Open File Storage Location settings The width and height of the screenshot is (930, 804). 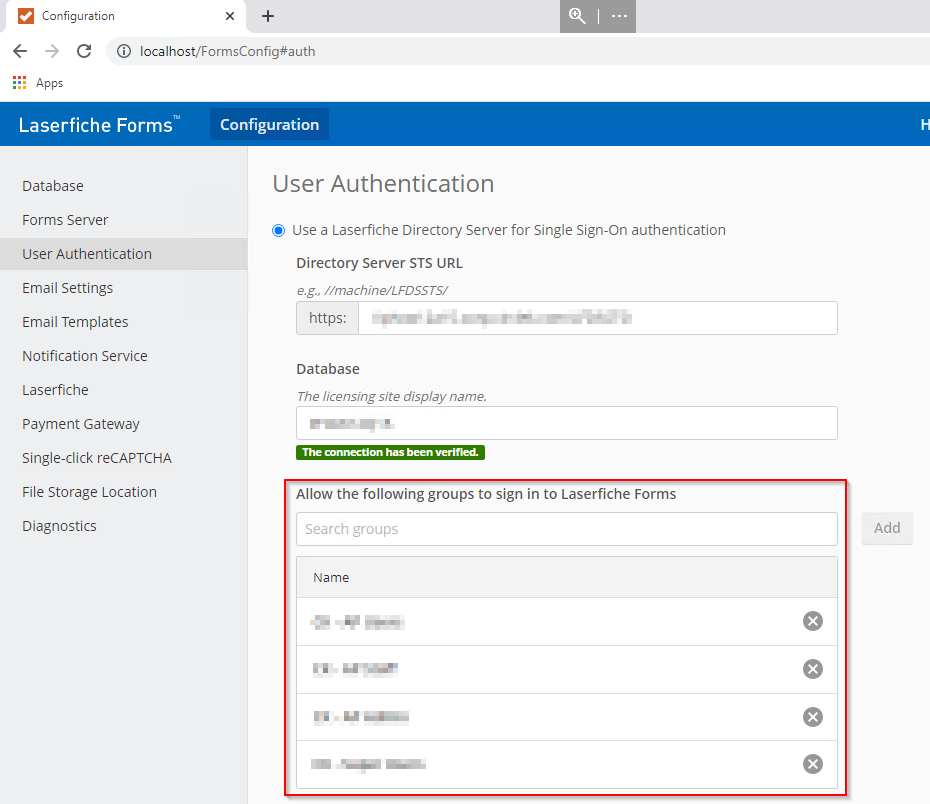pyautogui.click(x=123, y=492)
